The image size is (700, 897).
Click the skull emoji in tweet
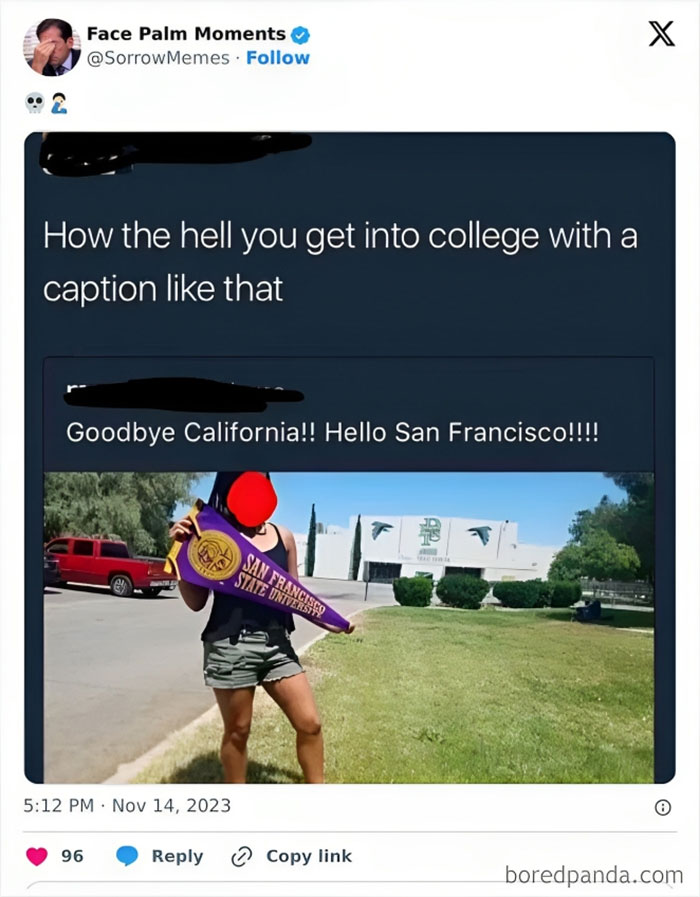click(x=35, y=104)
